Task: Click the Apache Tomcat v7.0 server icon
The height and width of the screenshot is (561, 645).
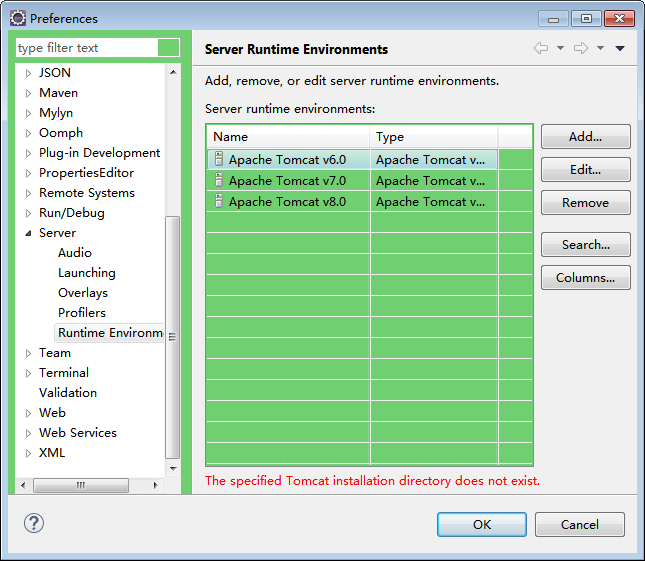Action: coord(219,180)
